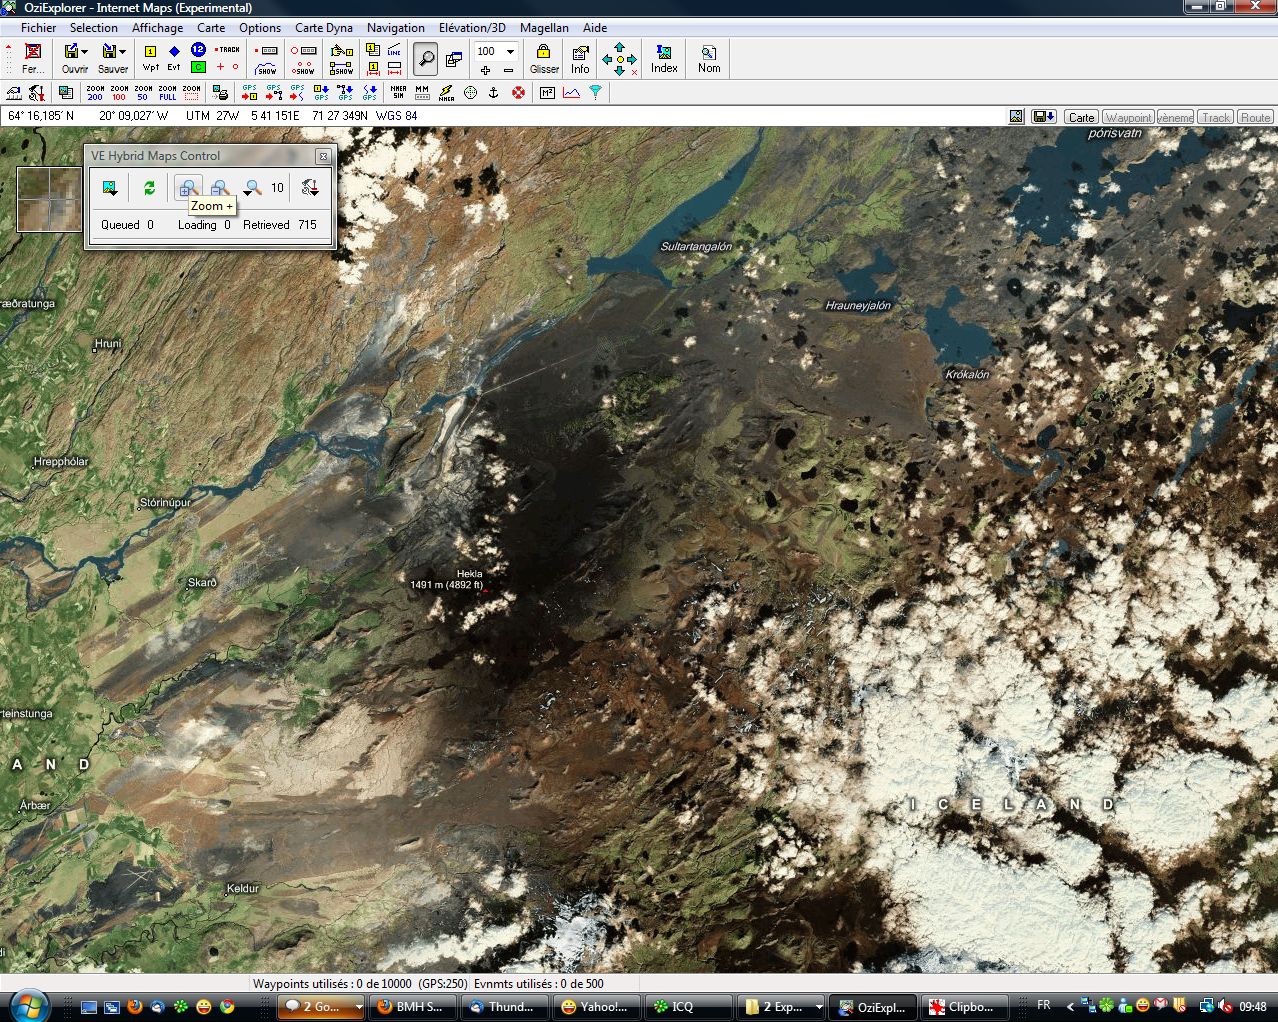Click the ZOOM FULL toolbar button

point(167,93)
